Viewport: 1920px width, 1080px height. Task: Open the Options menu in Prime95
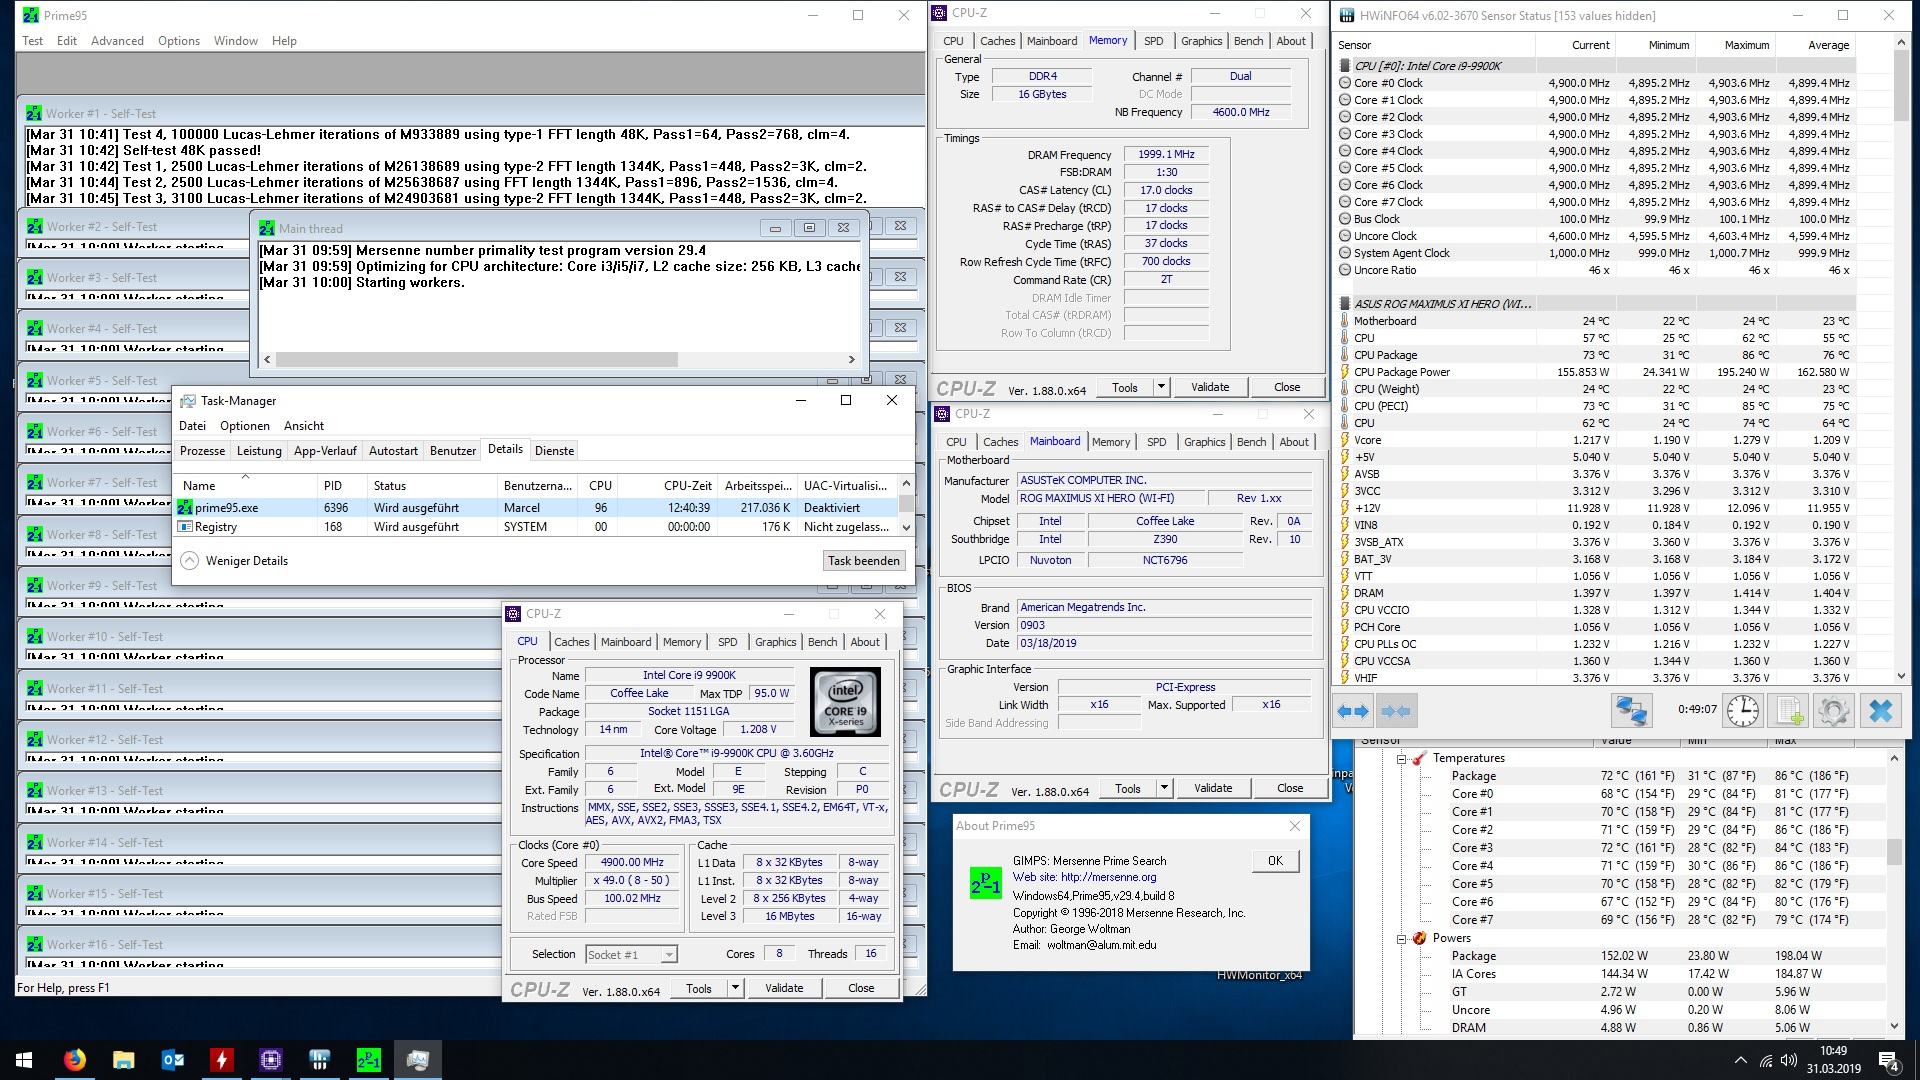tap(179, 41)
